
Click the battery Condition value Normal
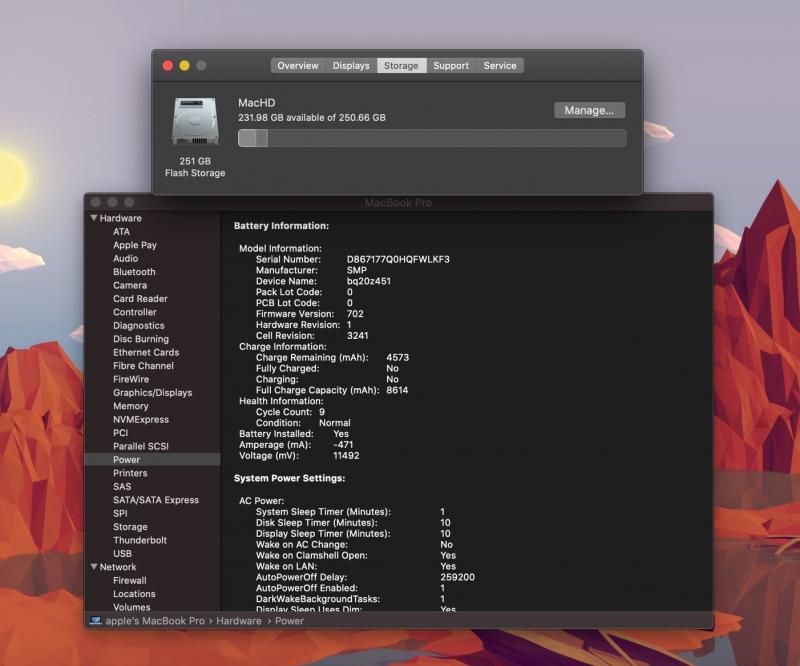(335, 423)
